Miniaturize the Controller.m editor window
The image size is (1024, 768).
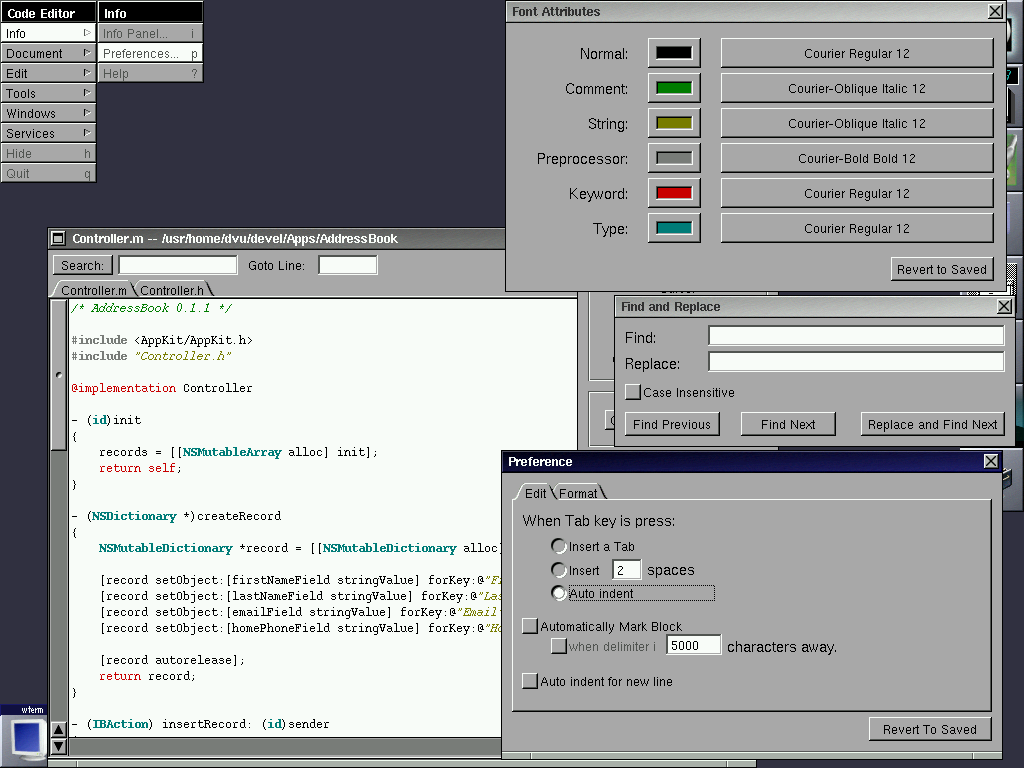[x=58, y=239]
